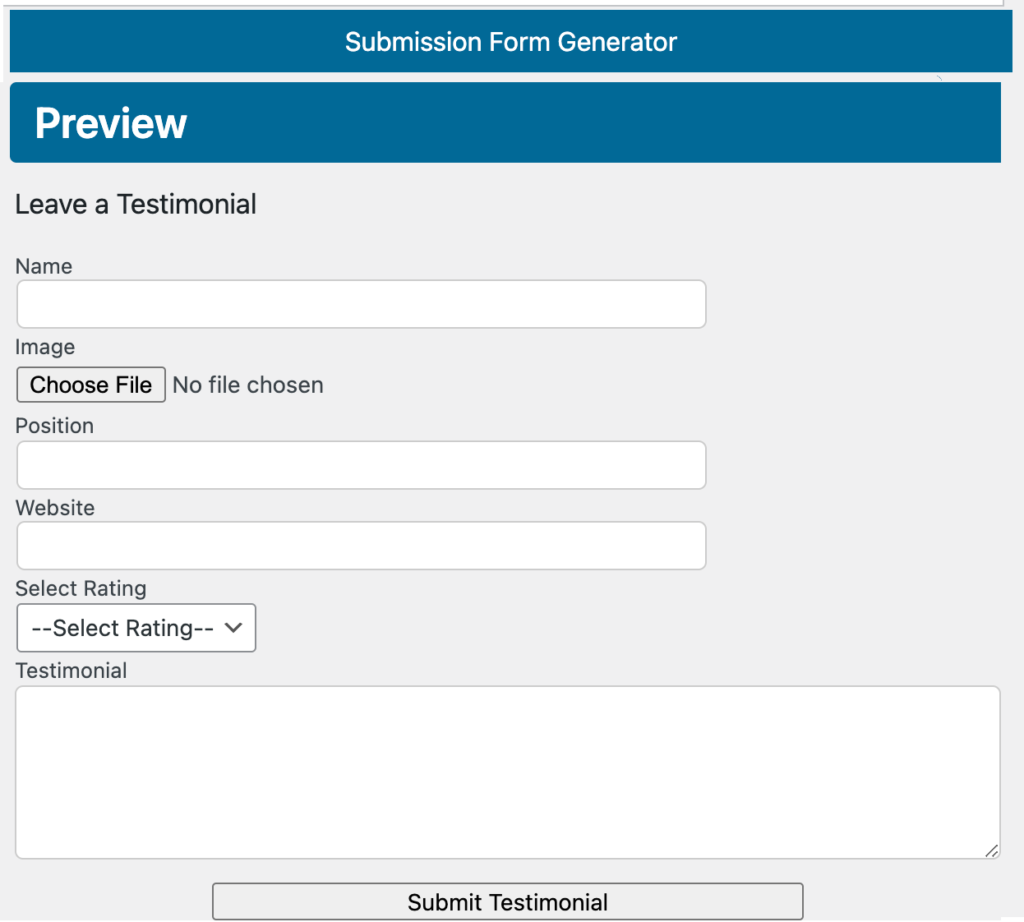Click the 'Image' field label
1024x922 pixels.
point(45,347)
